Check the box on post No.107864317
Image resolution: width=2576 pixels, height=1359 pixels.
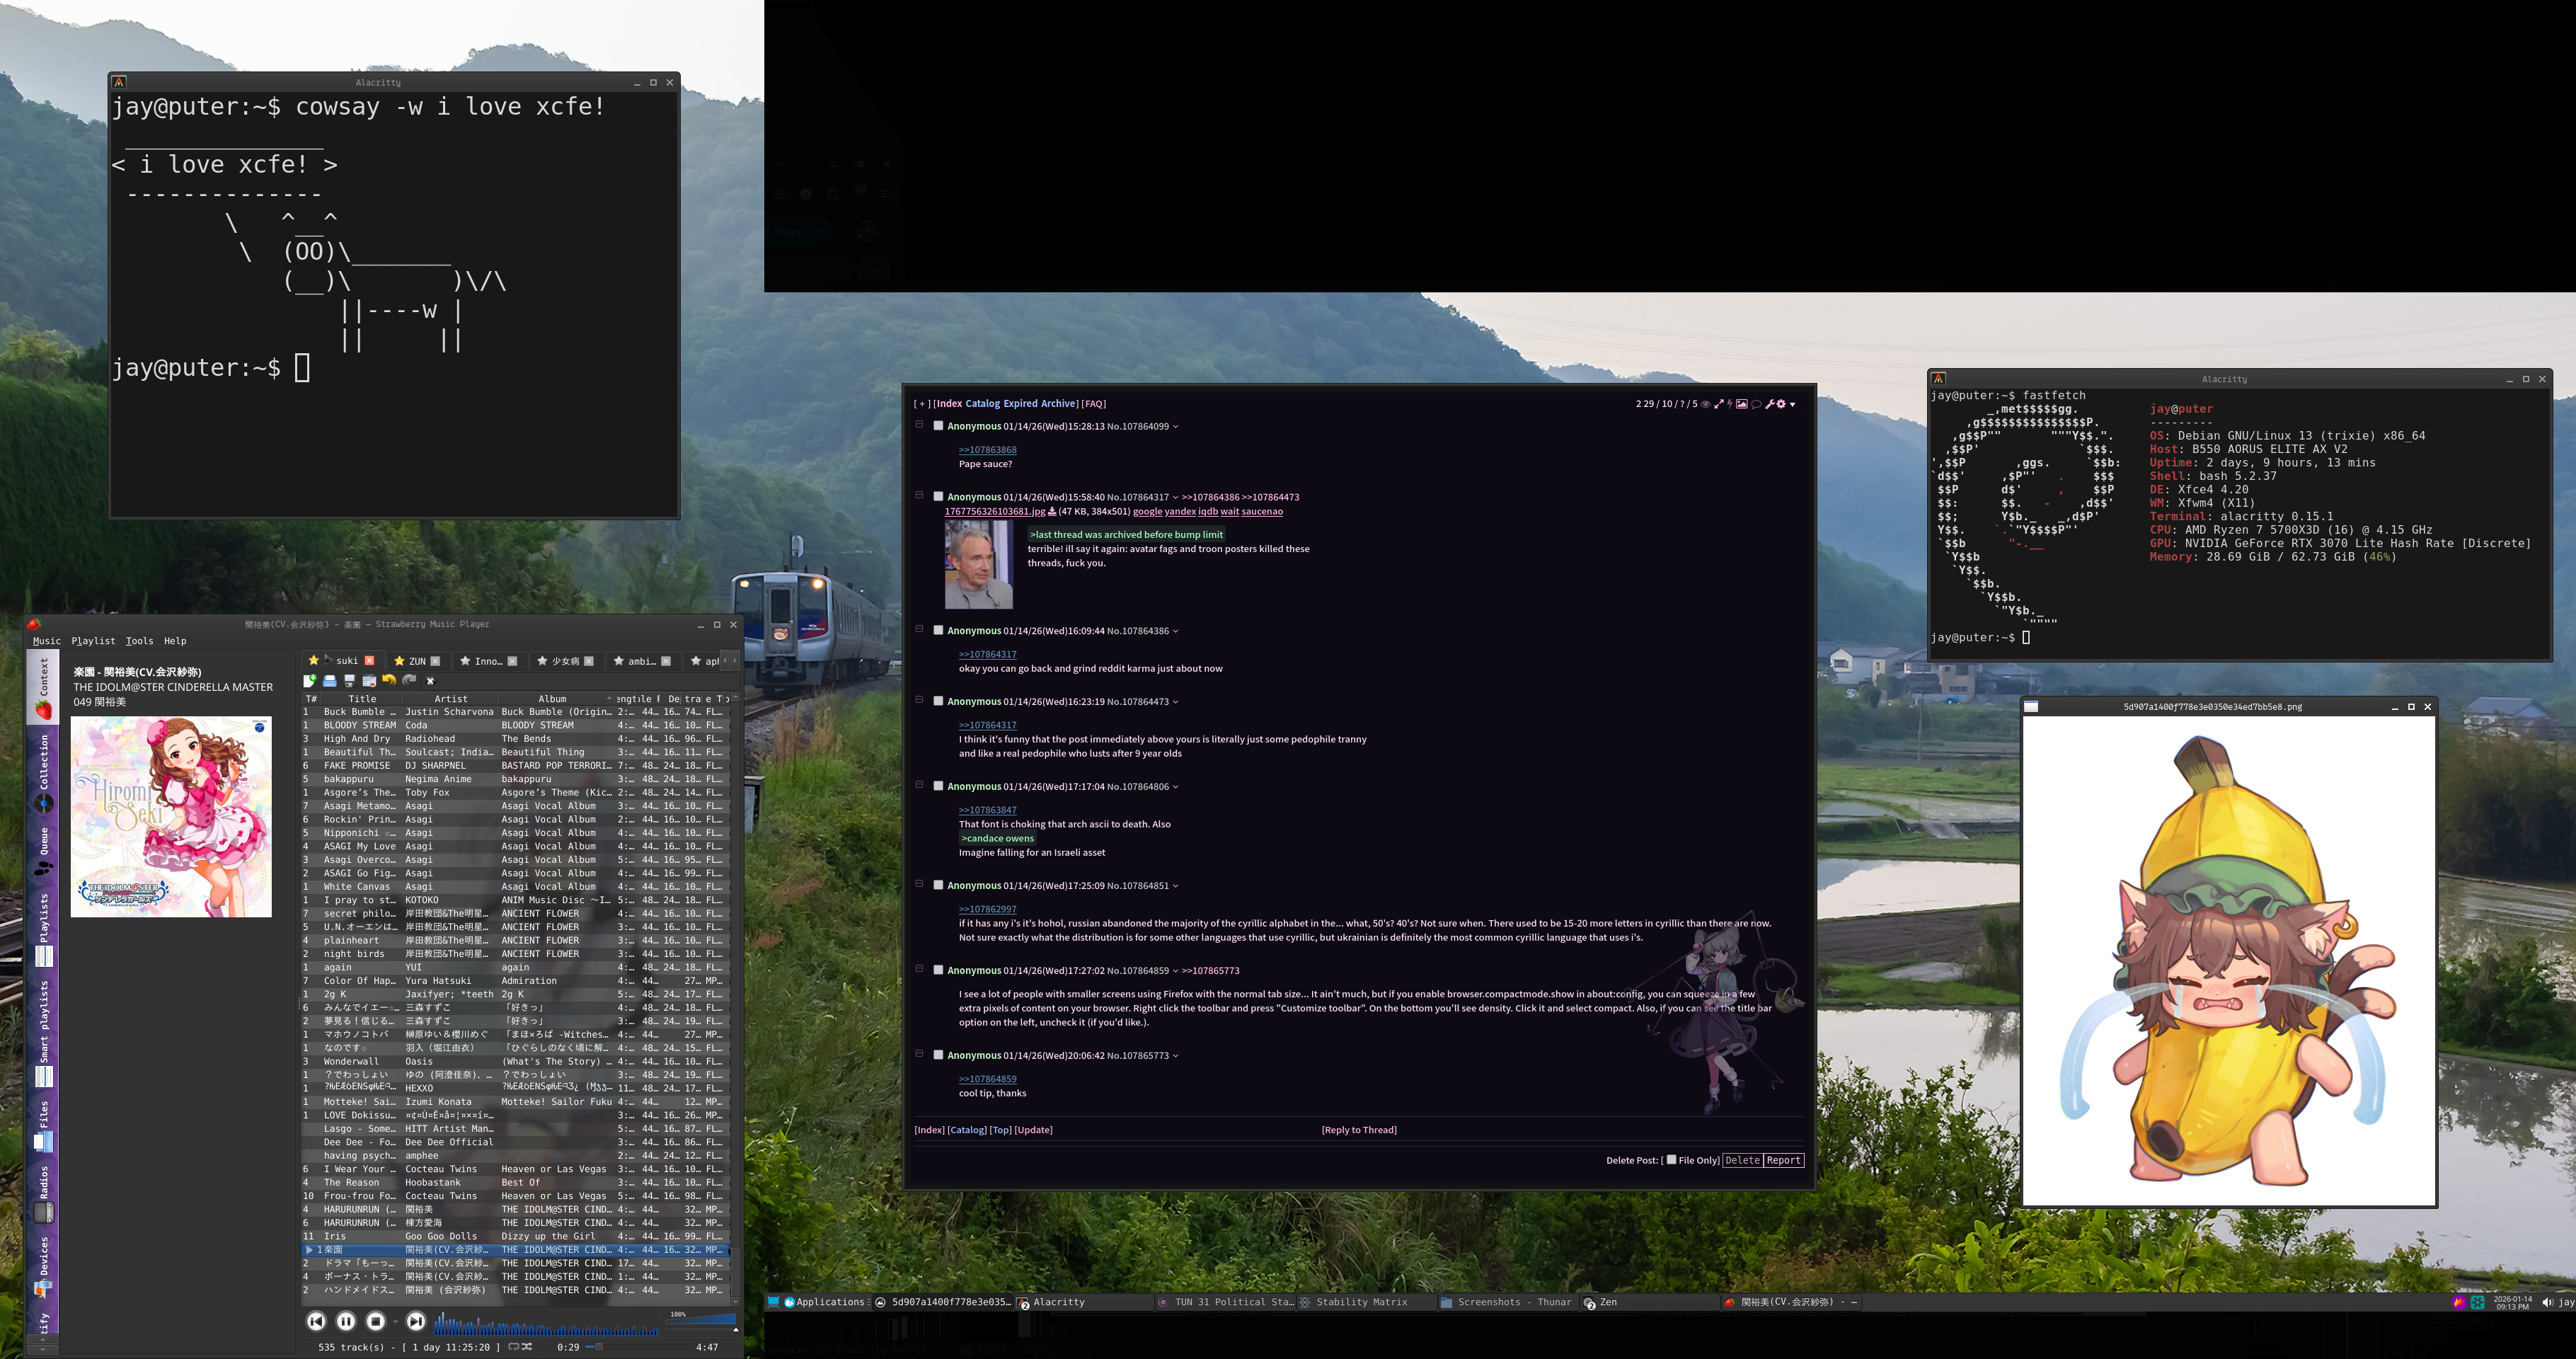coord(938,496)
